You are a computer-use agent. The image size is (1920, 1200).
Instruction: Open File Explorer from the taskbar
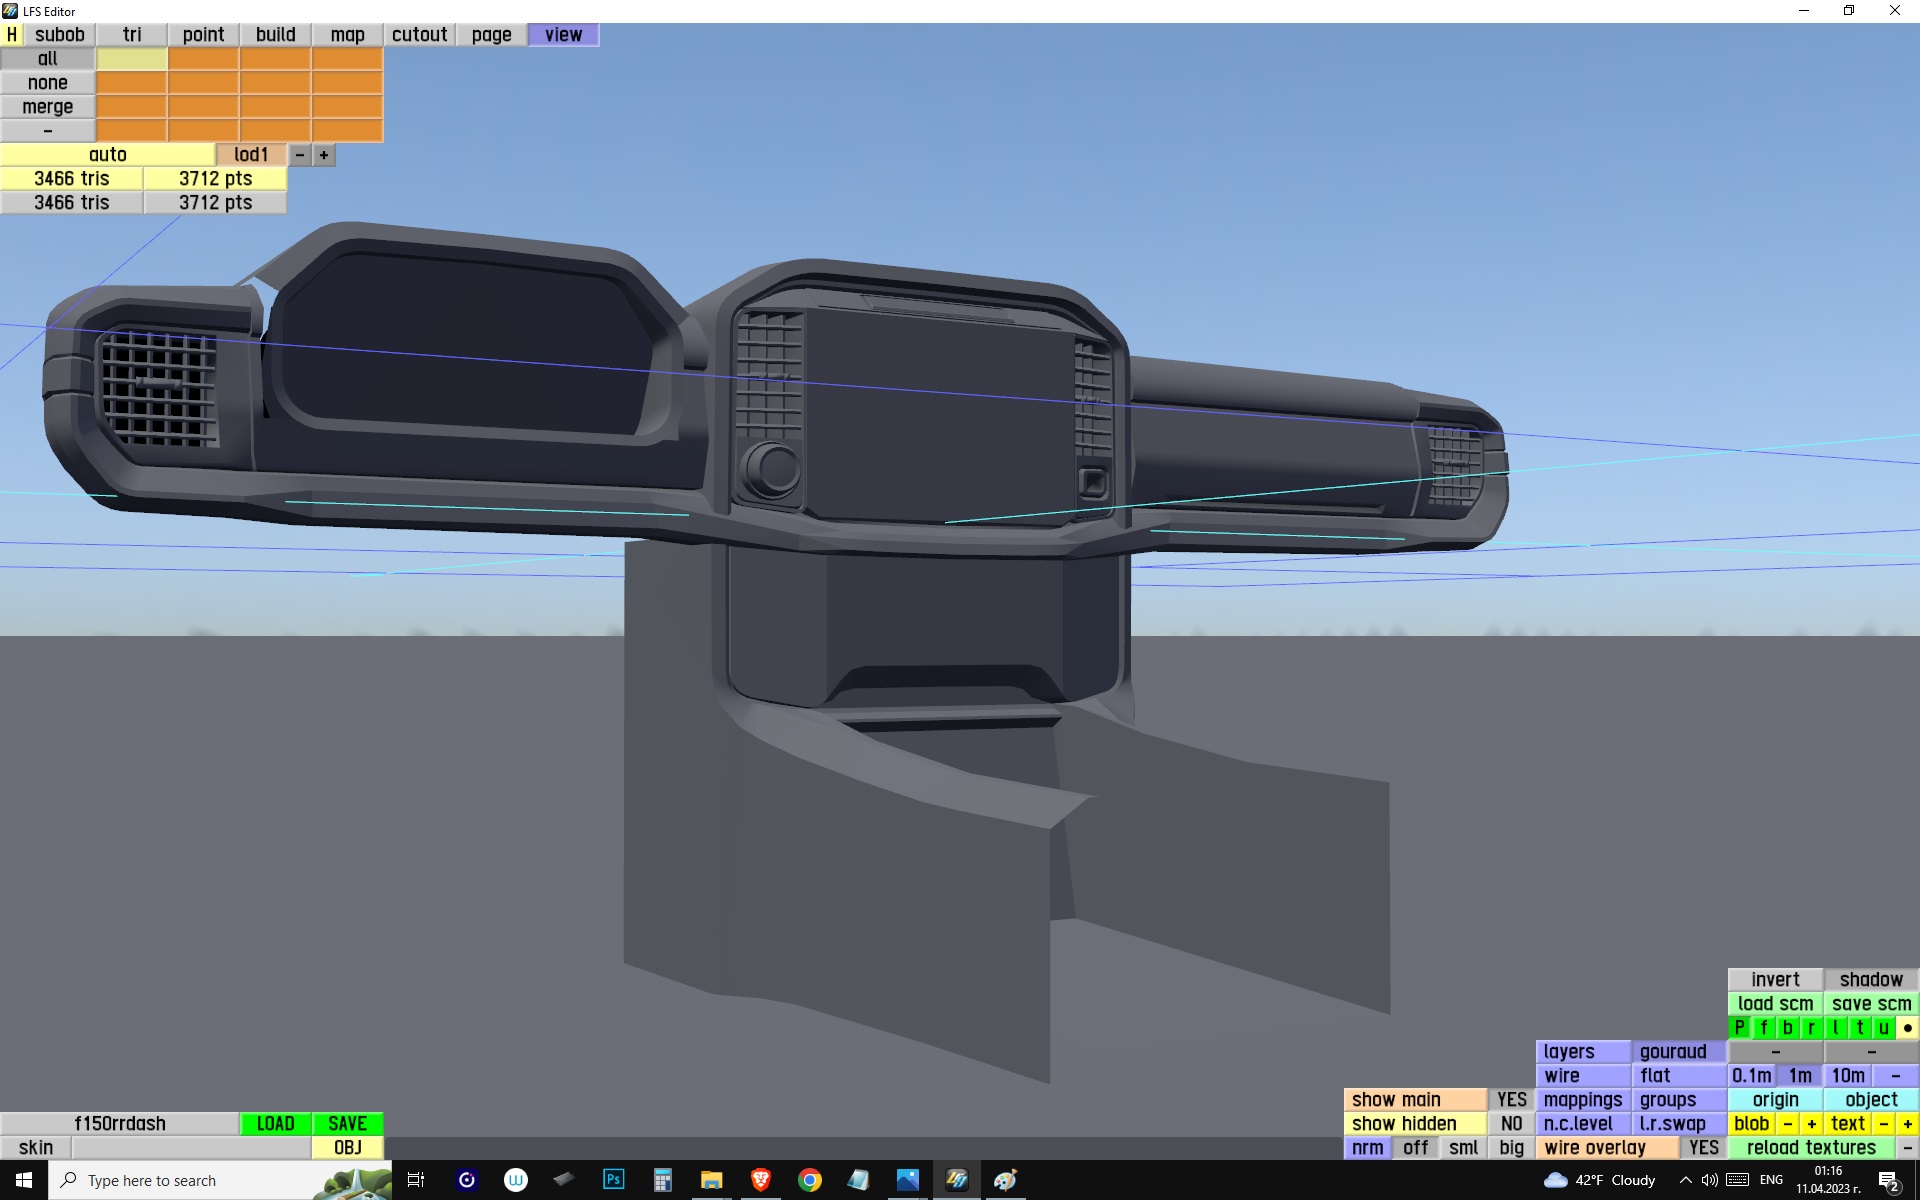[x=711, y=1180]
